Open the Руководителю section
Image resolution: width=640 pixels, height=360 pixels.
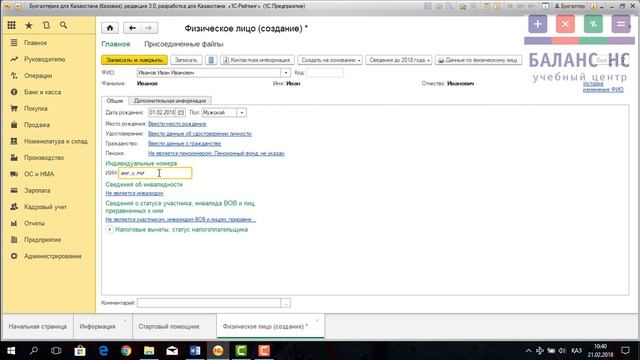[44, 59]
